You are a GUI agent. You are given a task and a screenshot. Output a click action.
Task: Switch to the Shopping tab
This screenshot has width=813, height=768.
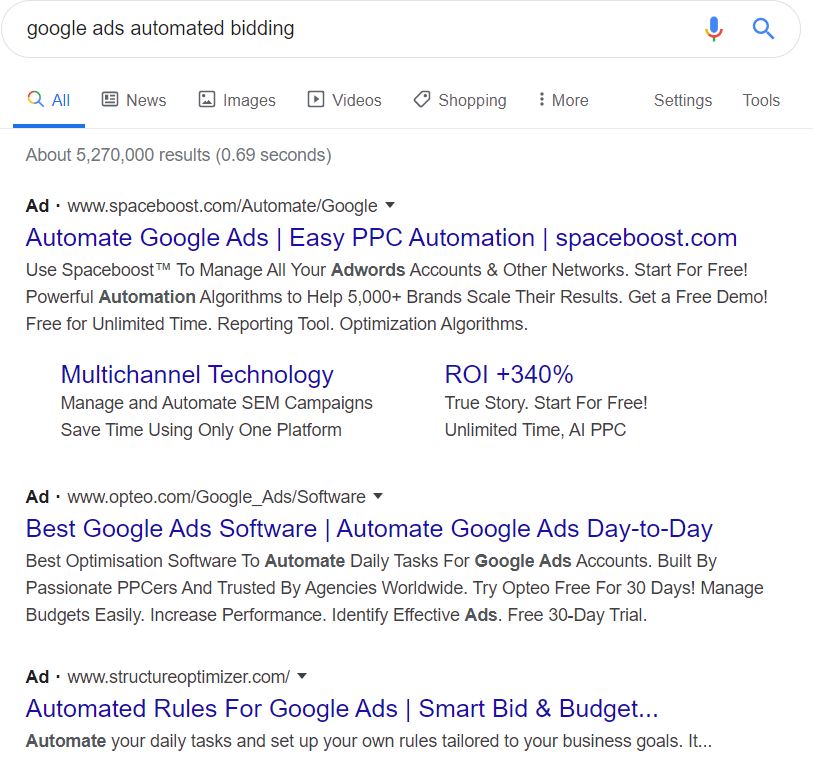(470, 99)
